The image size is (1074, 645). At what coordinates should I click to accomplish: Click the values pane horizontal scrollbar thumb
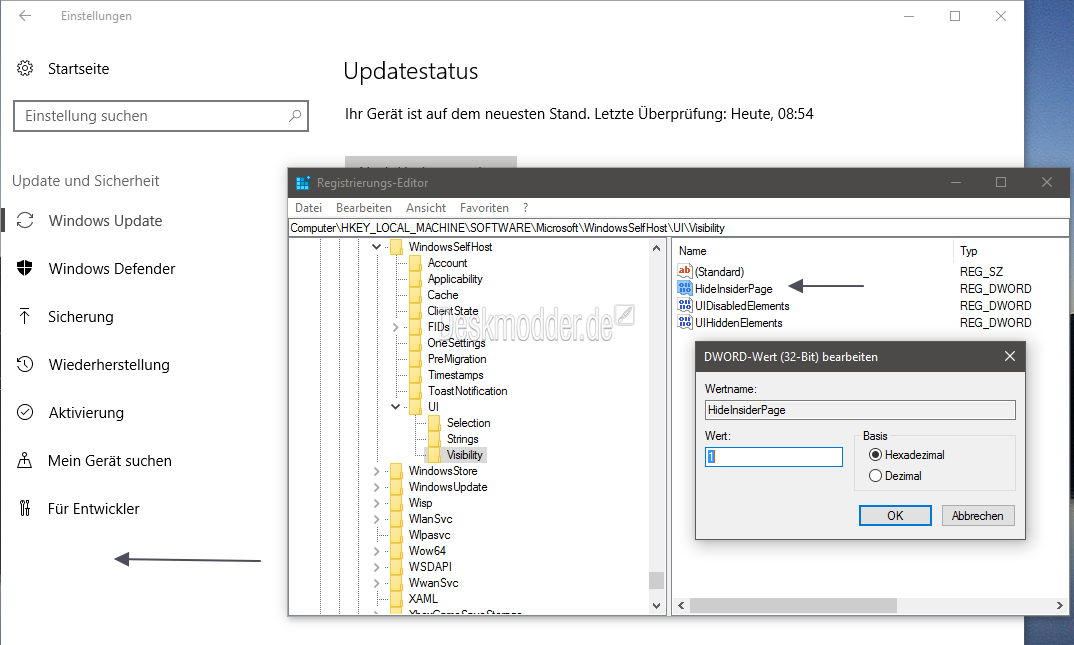(793, 605)
